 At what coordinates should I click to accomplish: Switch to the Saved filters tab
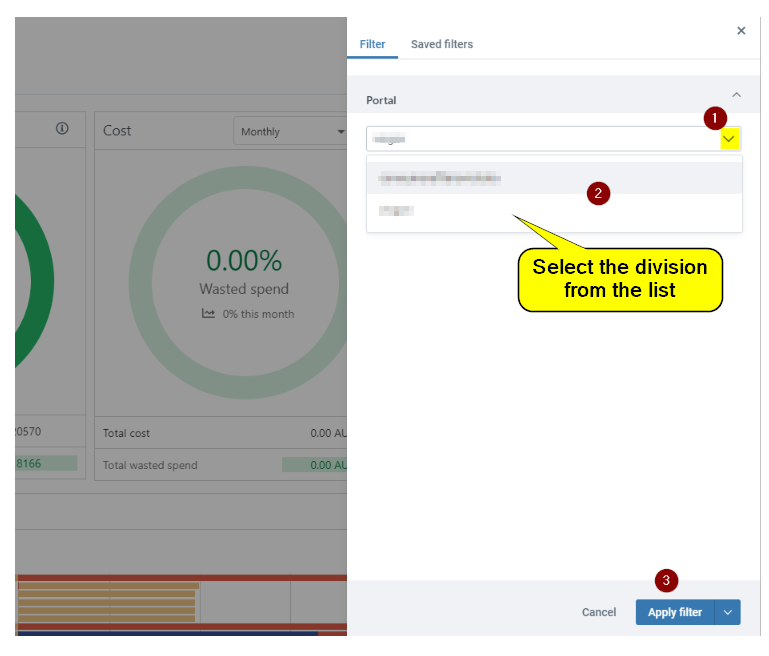coord(442,44)
